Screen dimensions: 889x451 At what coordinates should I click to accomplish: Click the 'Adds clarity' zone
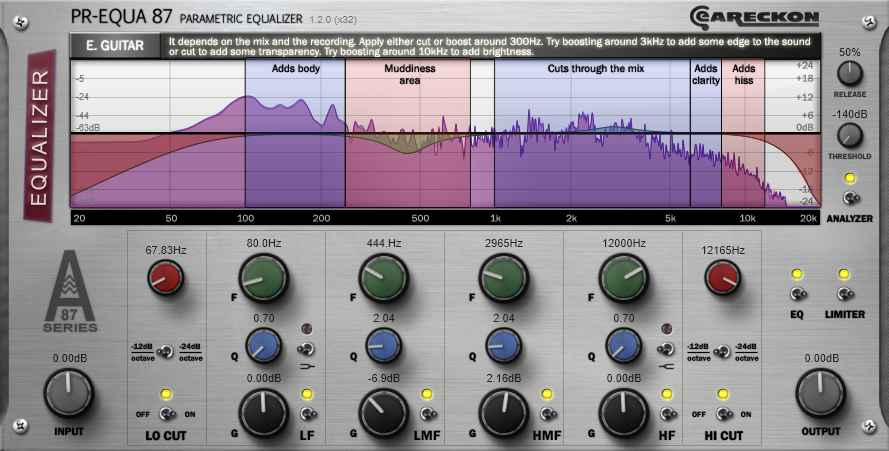click(706, 133)
